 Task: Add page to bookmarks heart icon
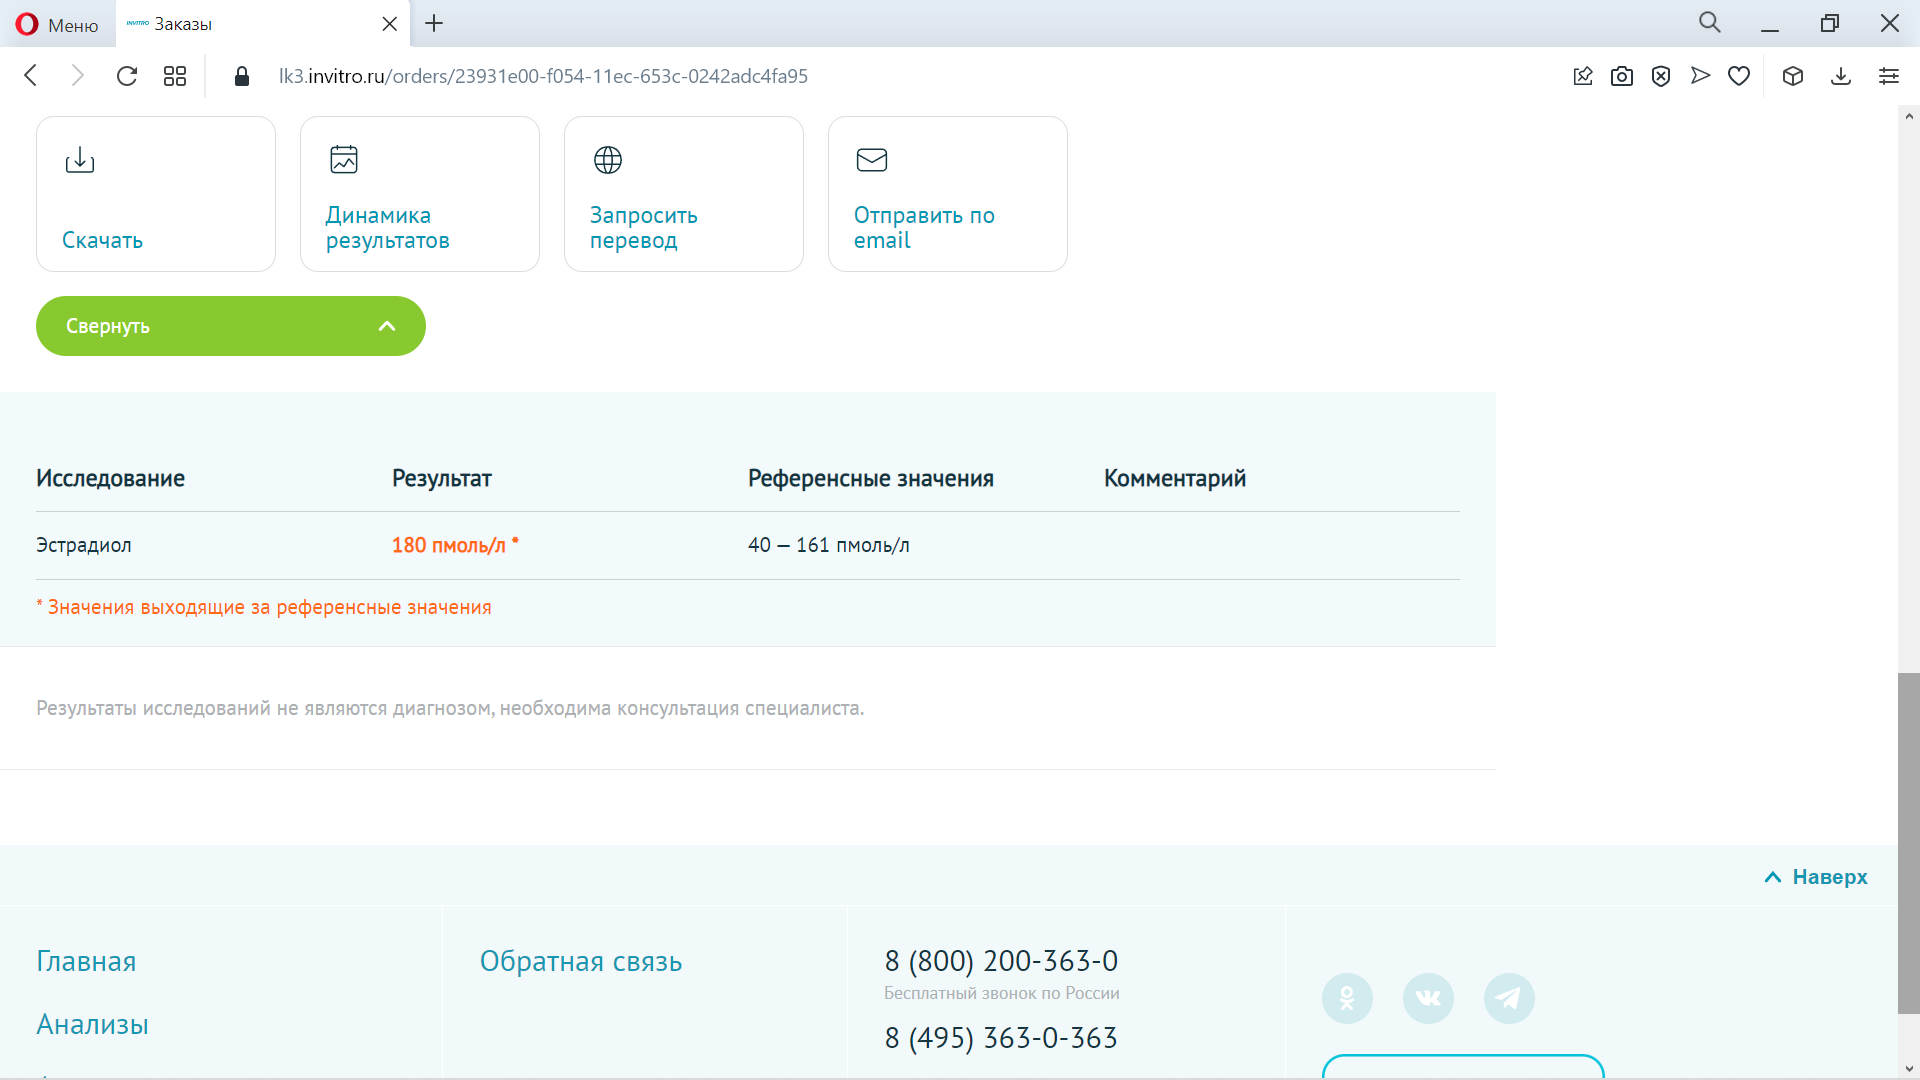(x=1739, y=76)
